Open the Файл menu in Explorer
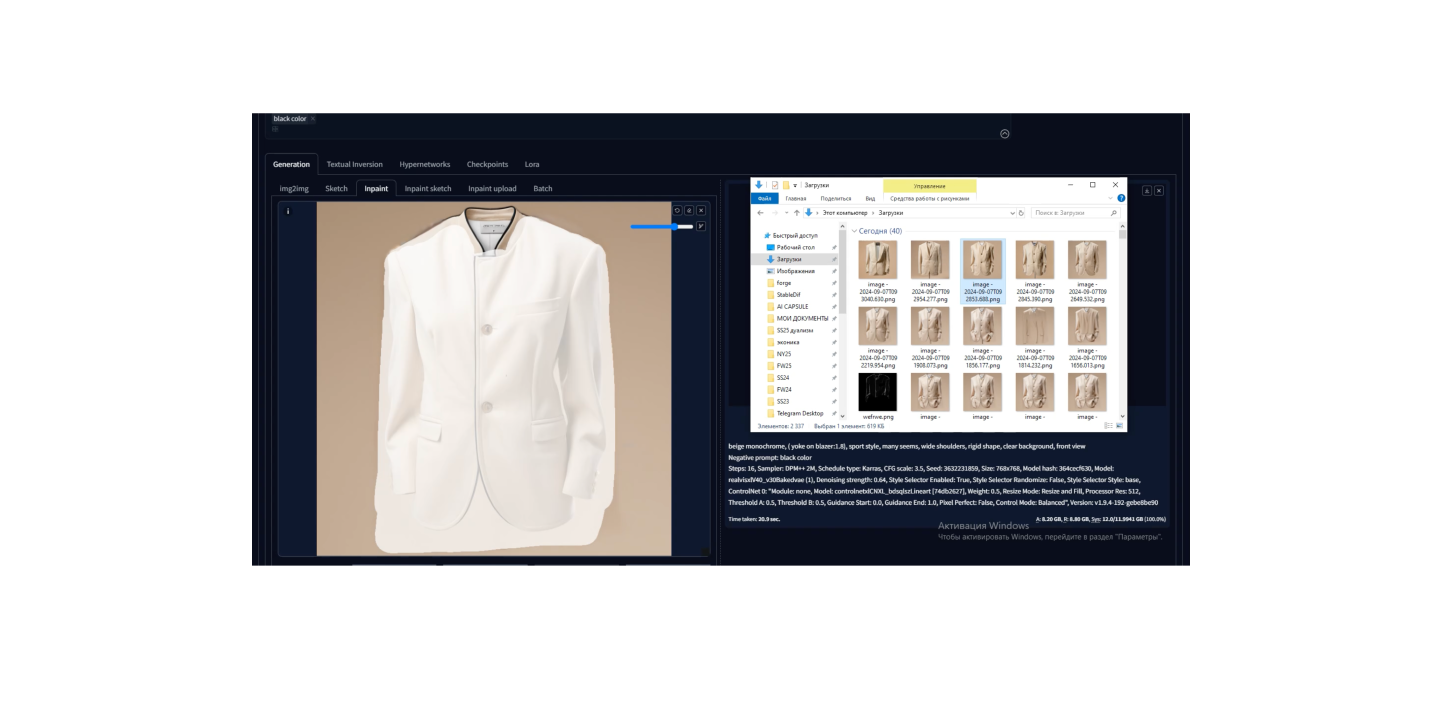Image resolution: width=1440 pixels, height=720 pixels. click(x=764, y=198)
